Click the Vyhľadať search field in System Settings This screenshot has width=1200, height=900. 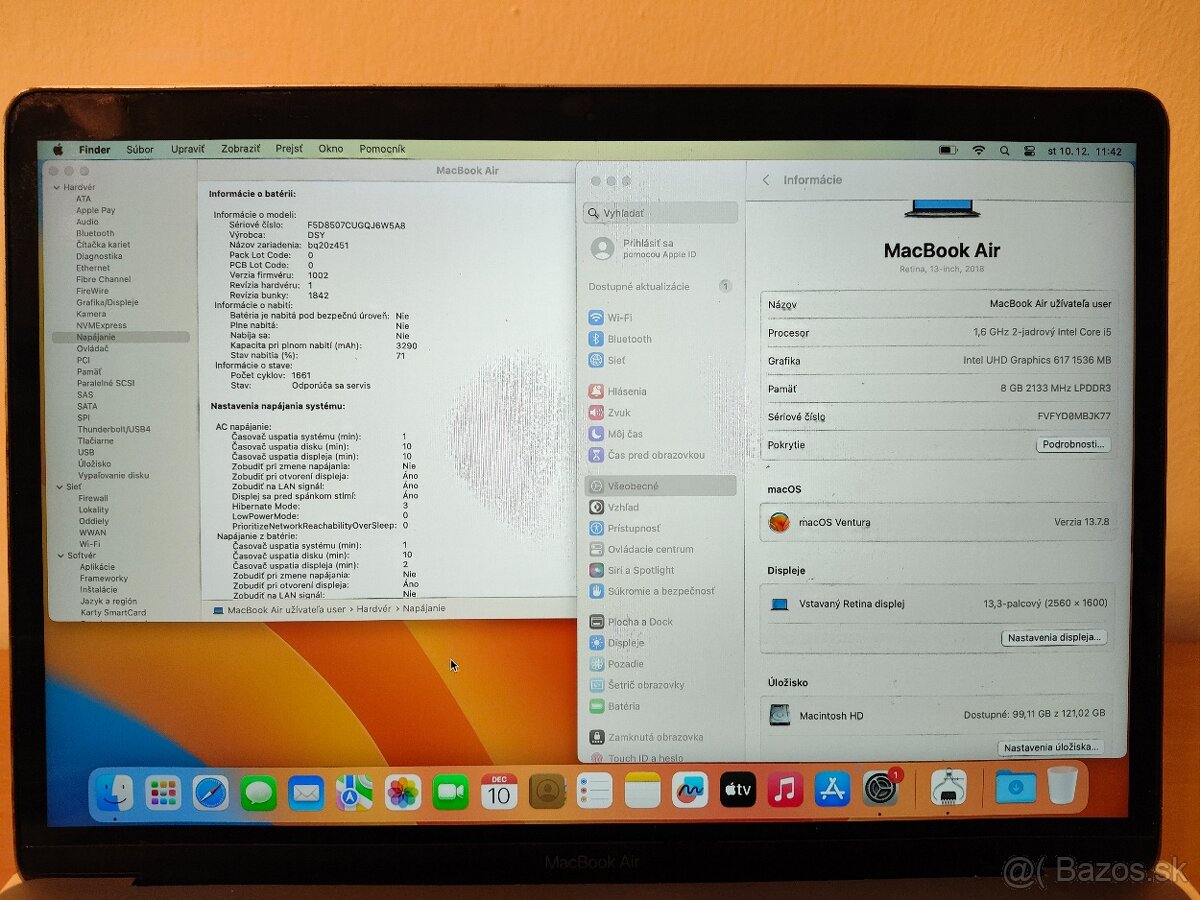(x=660, y=212)
